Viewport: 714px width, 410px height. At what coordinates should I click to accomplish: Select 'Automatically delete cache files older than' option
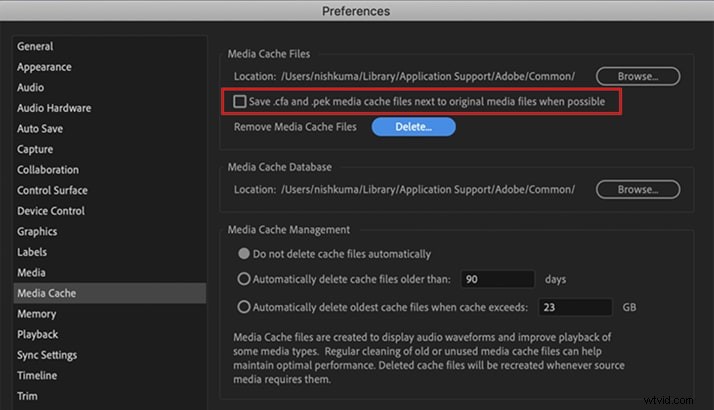pos(243,279)
